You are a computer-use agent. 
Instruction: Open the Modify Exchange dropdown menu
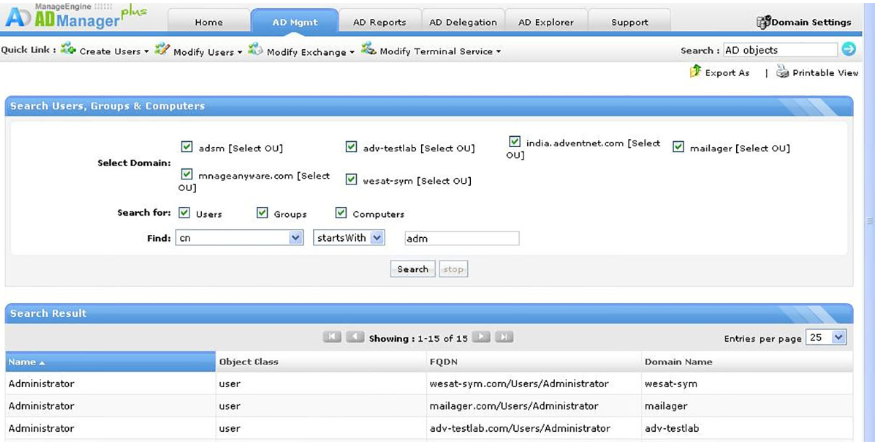tap(352, 52)
